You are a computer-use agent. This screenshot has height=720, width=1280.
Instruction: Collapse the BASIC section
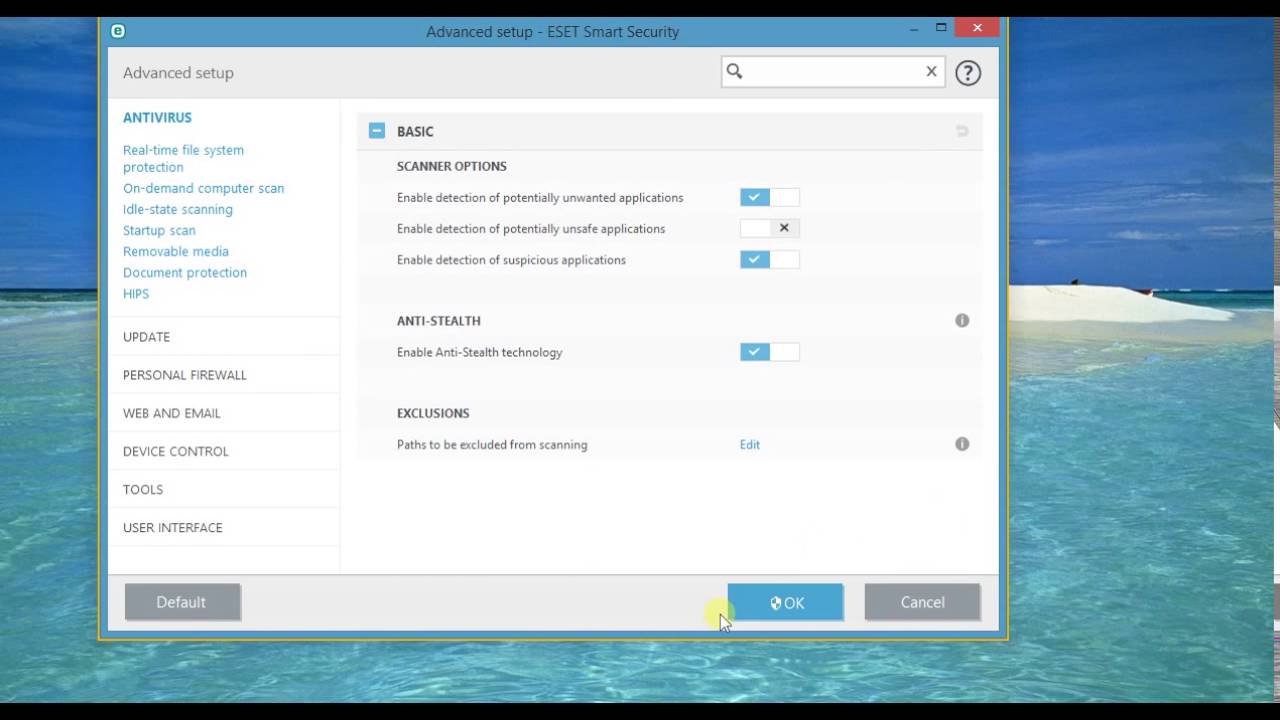tap(377, 130)
